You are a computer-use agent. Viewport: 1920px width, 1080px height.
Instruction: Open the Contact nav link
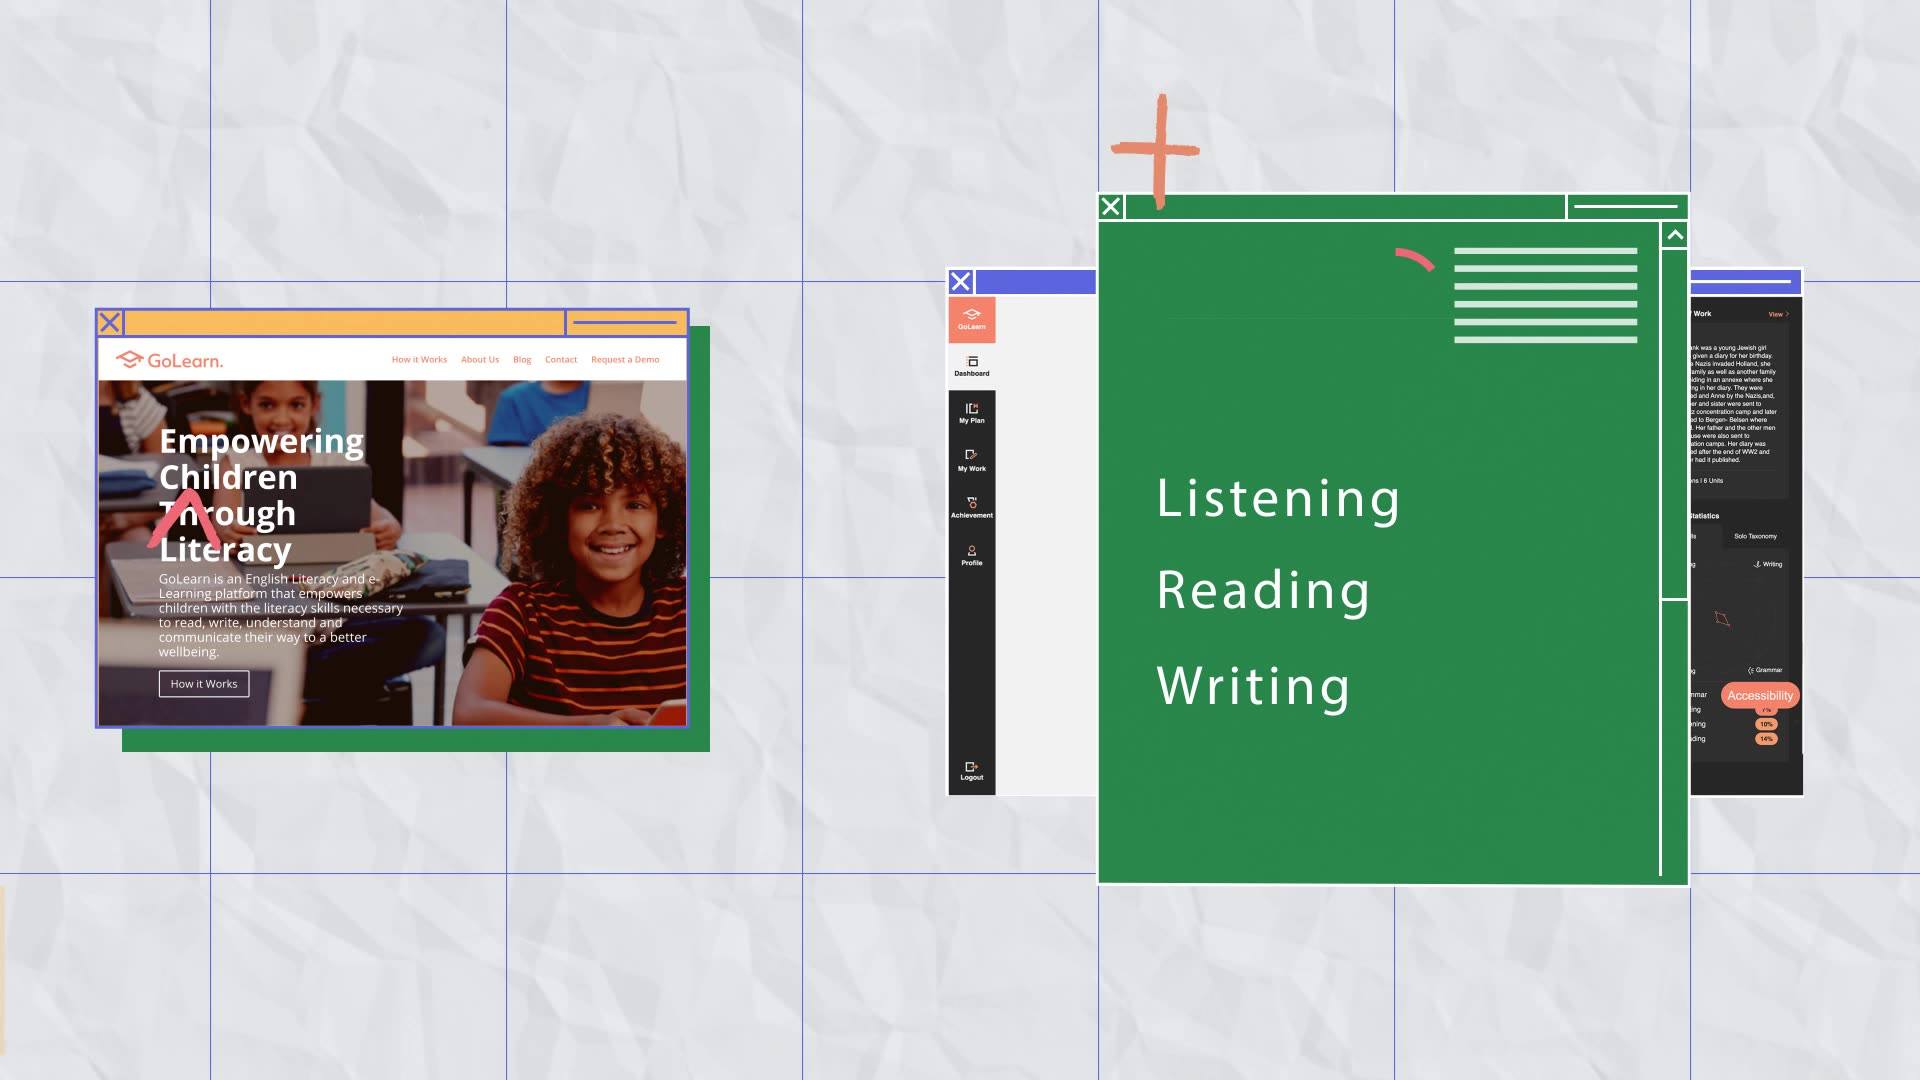[x=561, y=360]
